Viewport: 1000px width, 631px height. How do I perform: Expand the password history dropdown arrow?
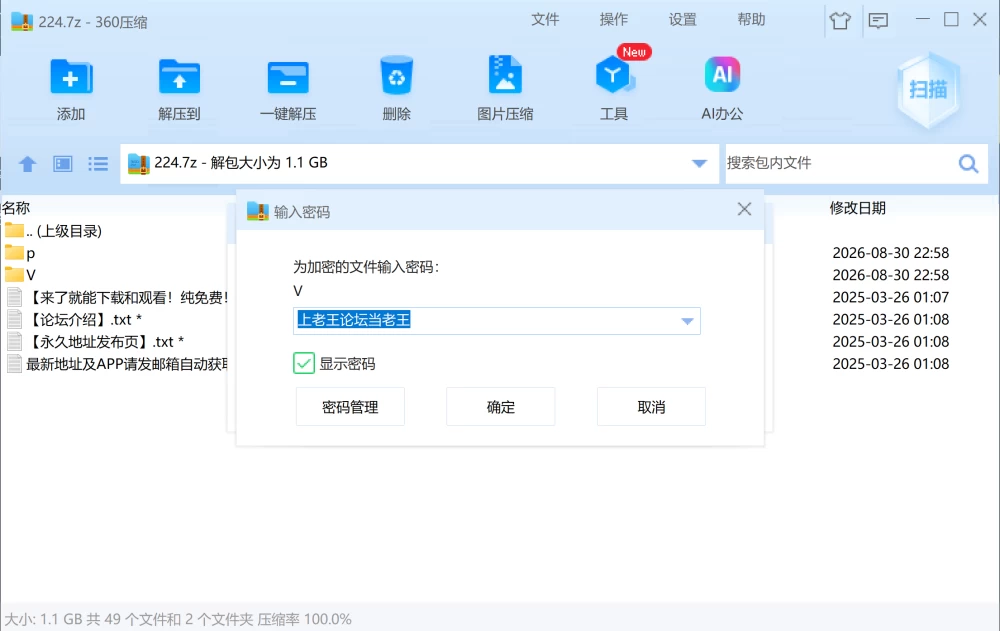[687, 321]
